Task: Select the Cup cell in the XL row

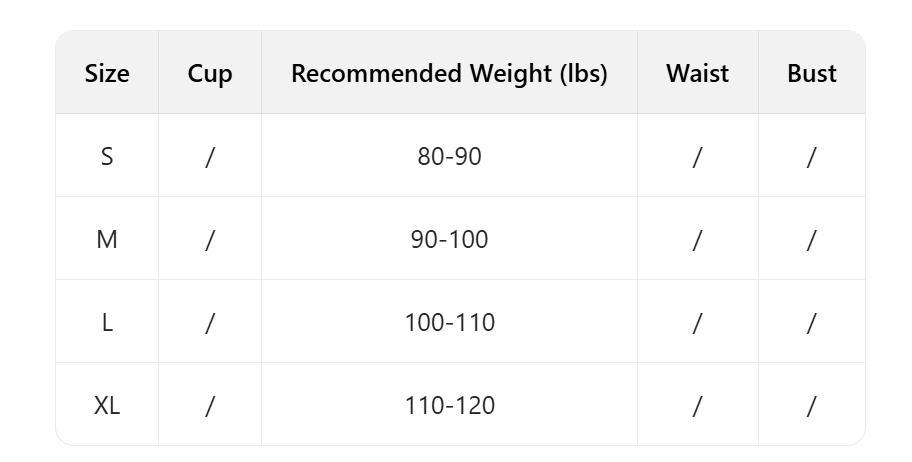Action: pos(210,405)
